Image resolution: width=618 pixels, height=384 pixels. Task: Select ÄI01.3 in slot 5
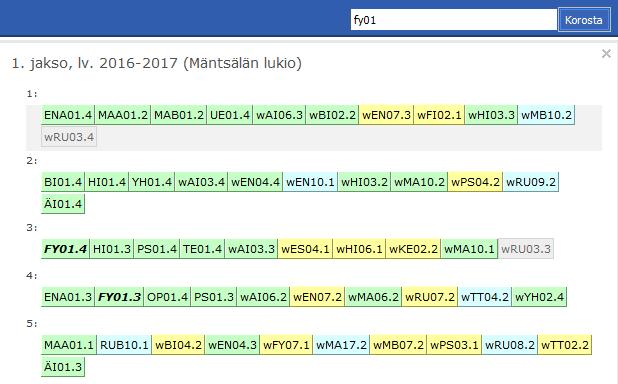tap(63, 367)
